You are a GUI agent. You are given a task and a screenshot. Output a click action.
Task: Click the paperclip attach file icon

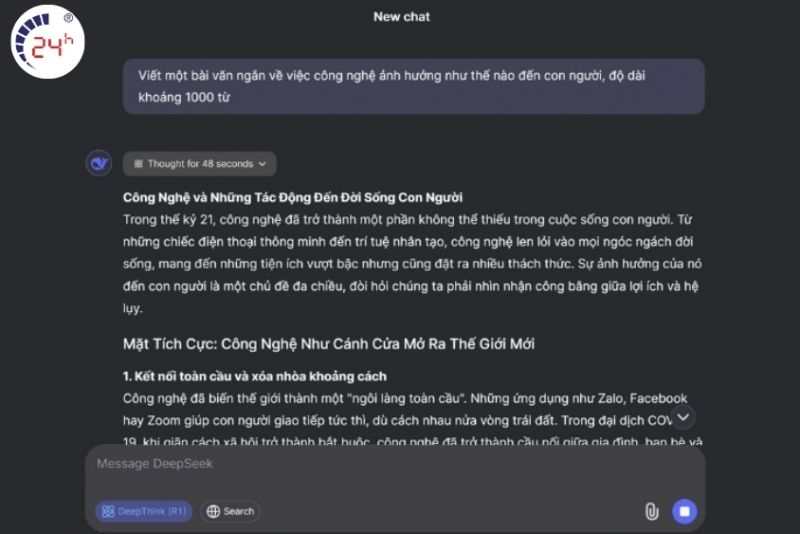[x=652, y=511]
